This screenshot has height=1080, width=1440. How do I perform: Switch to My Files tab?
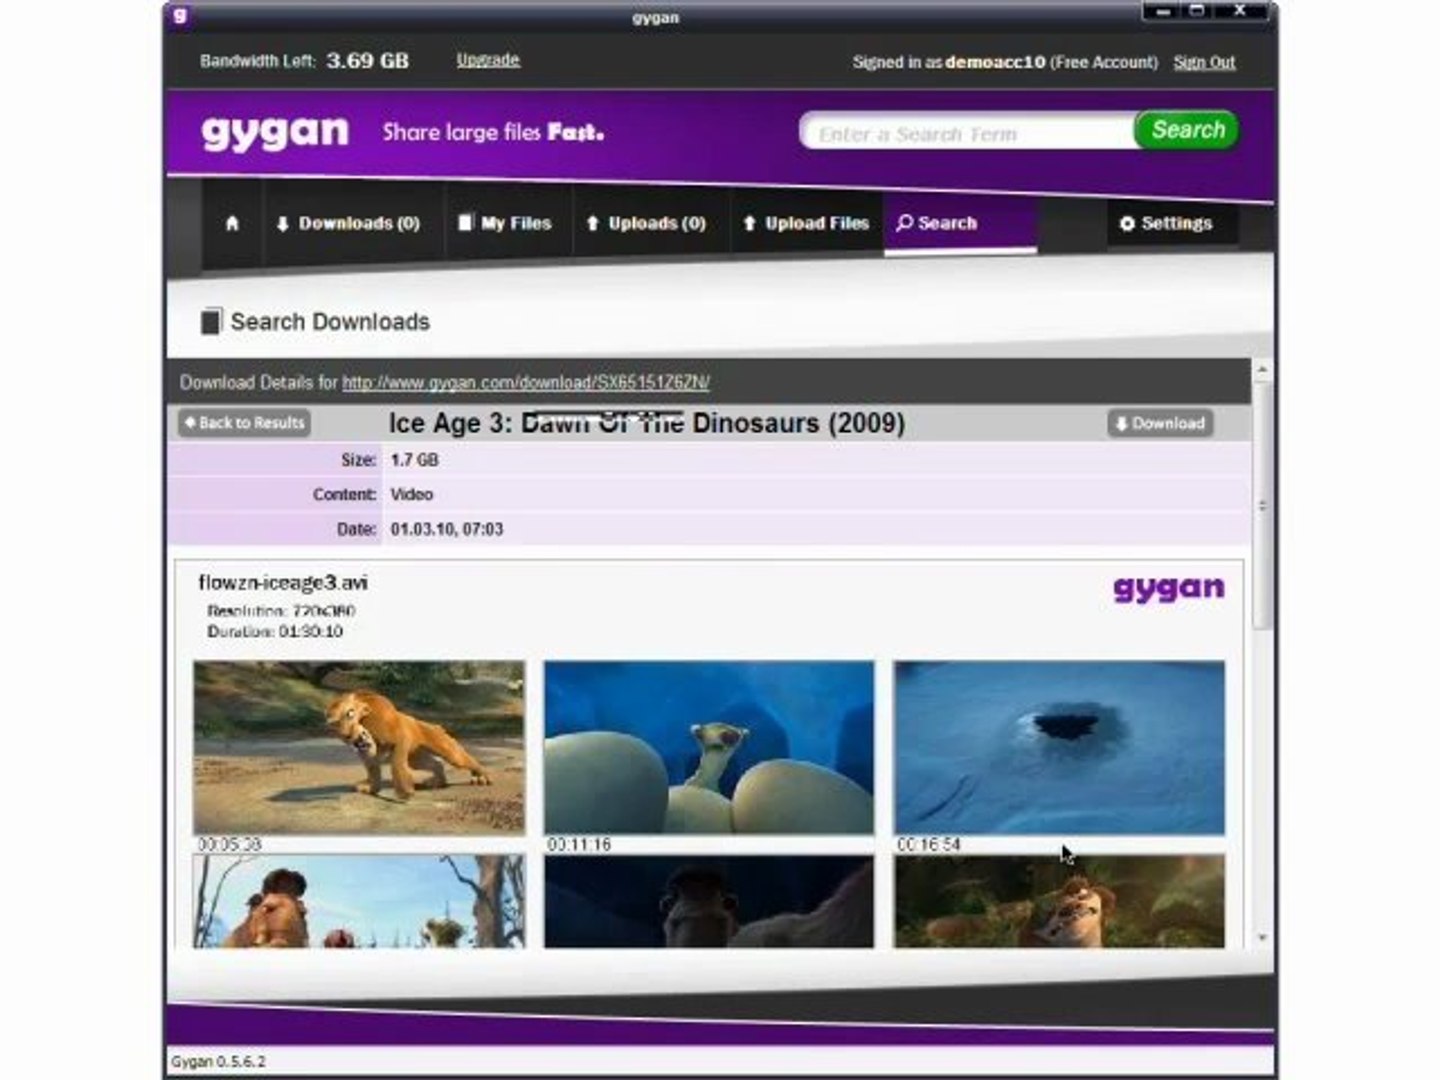point(505,223)
